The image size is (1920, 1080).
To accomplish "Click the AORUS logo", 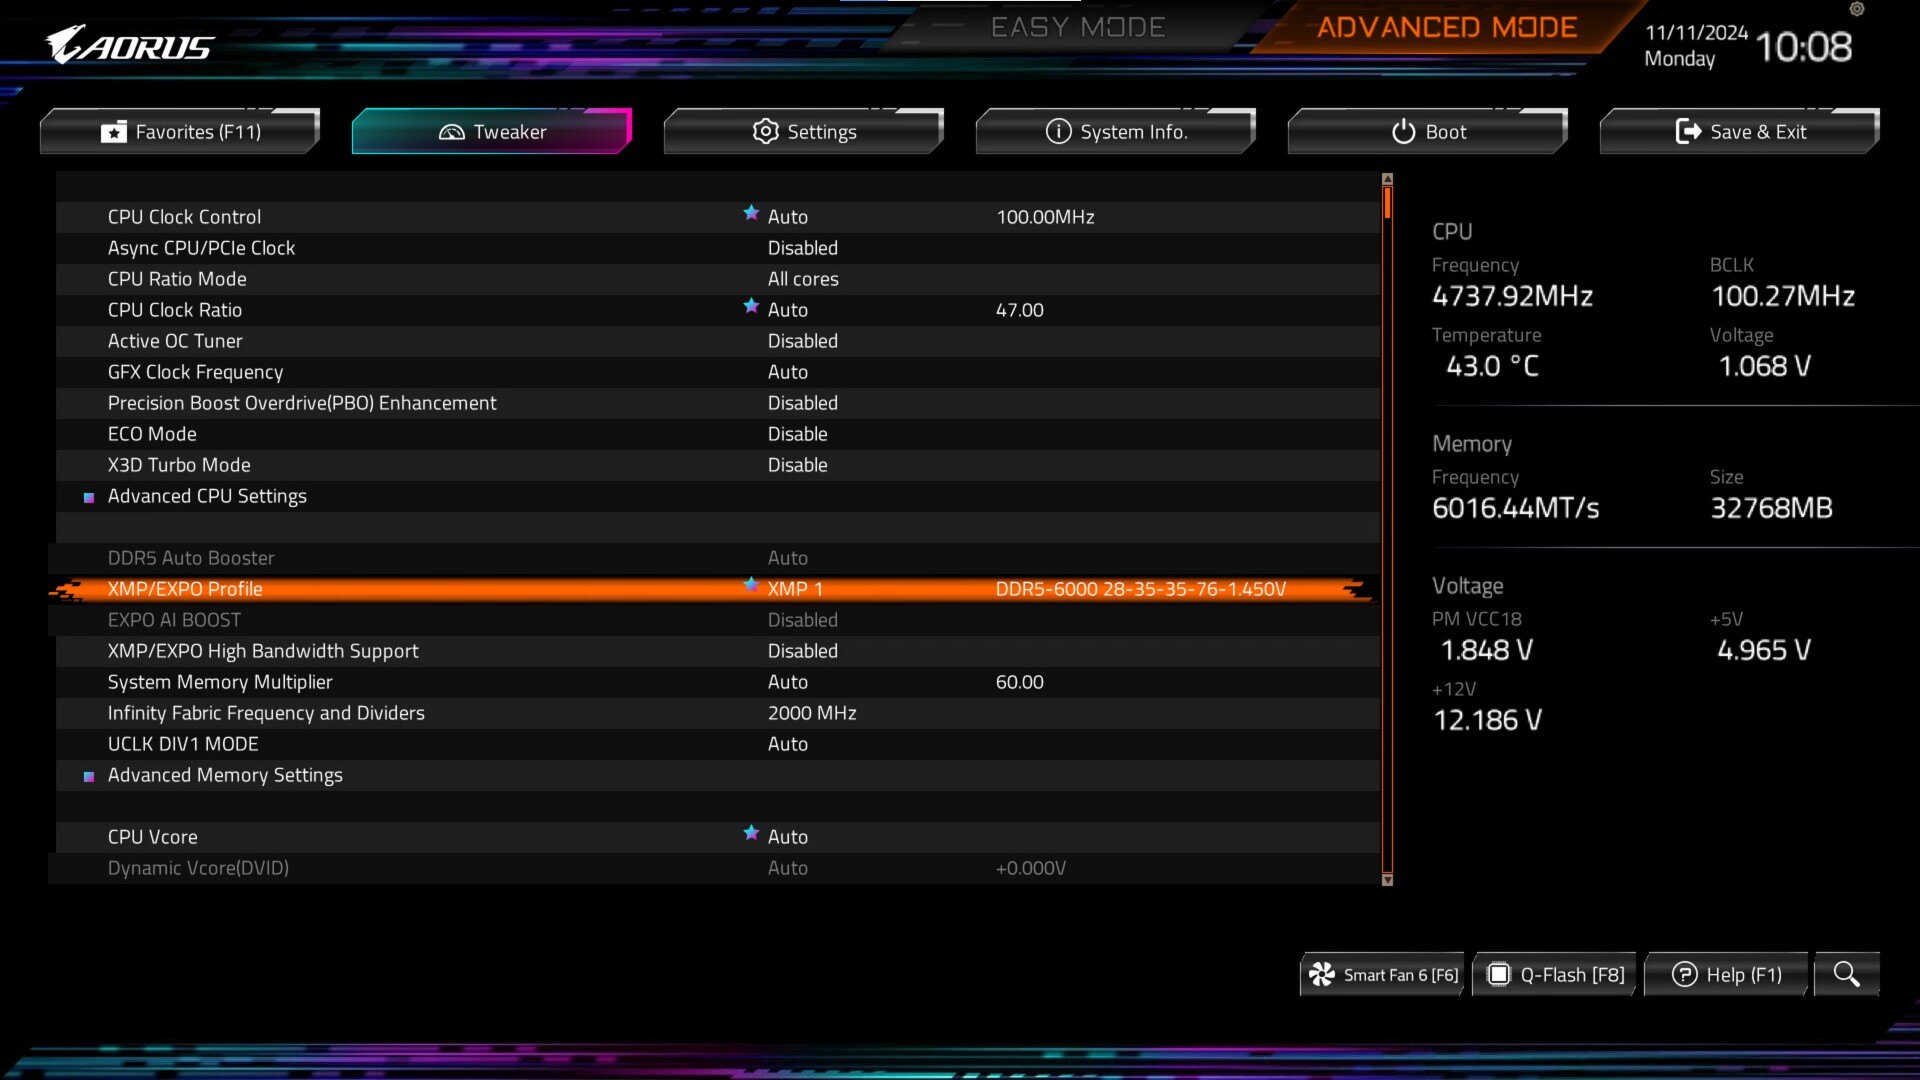I will coord(130,45).
